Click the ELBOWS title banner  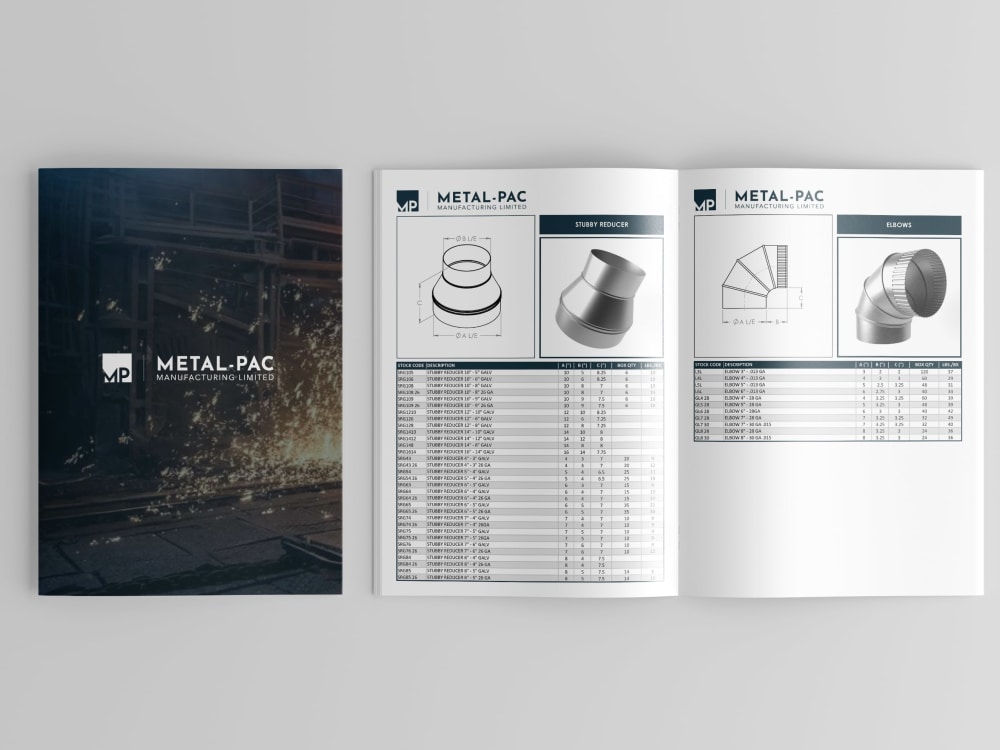pyautogui.click(x=899, y=224)
